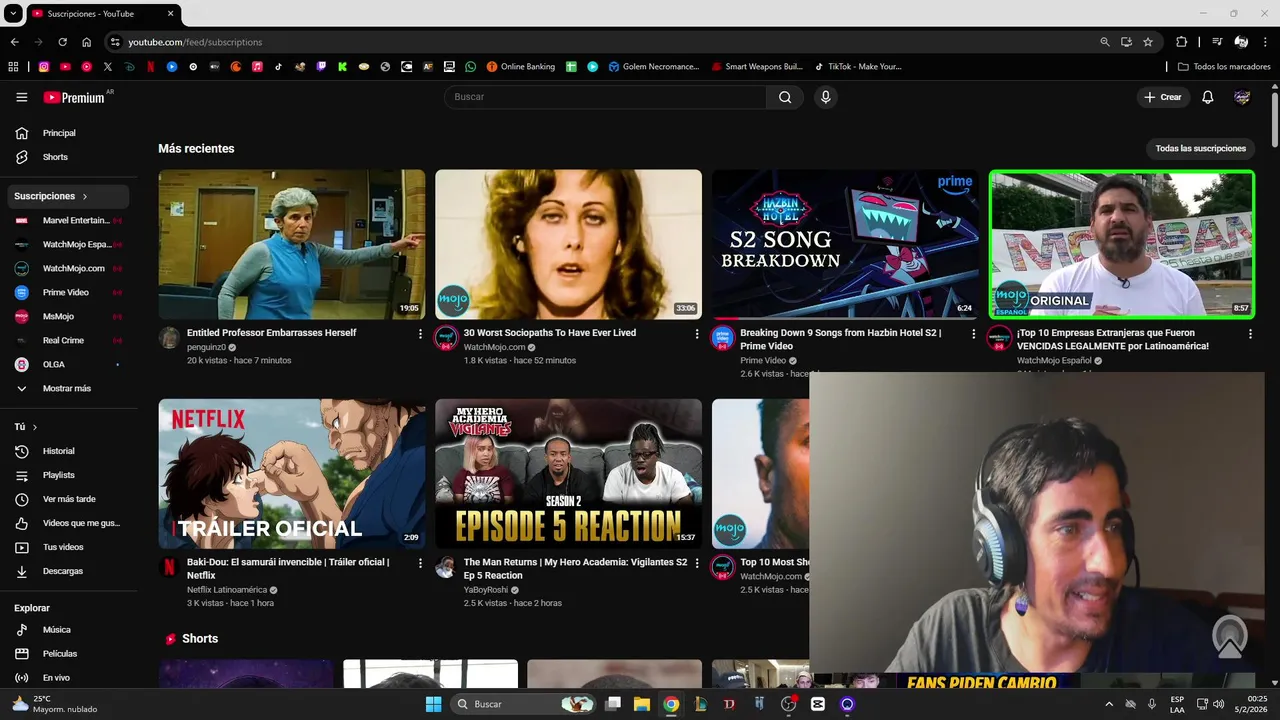Open the Netflix Latinoamérica channel link
The height and width of the screenshot is (720, 1280).
coord(227,590)
